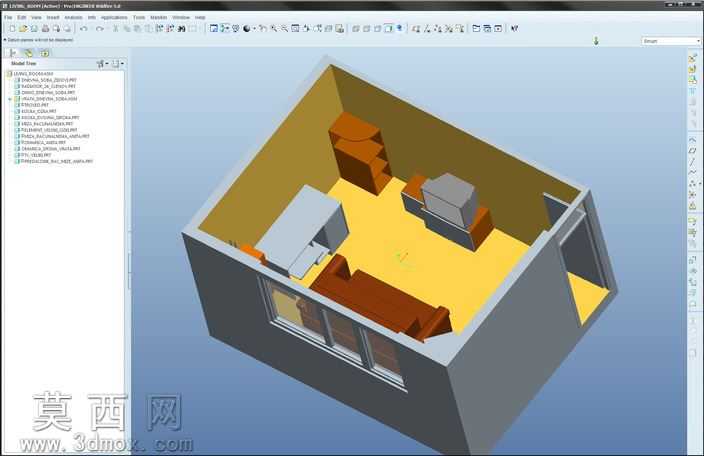Open the Insert menu
The height and width of the screenshot is (456, 704).
[x=53, y=17]
